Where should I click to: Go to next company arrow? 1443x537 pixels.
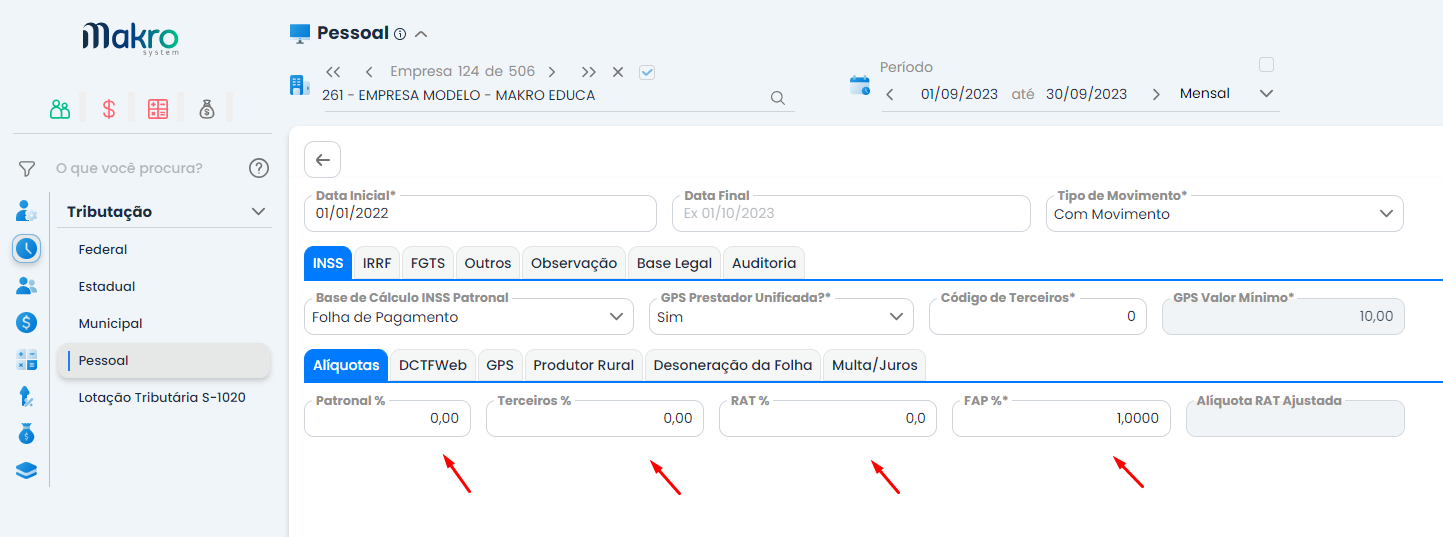pos(552,72)
